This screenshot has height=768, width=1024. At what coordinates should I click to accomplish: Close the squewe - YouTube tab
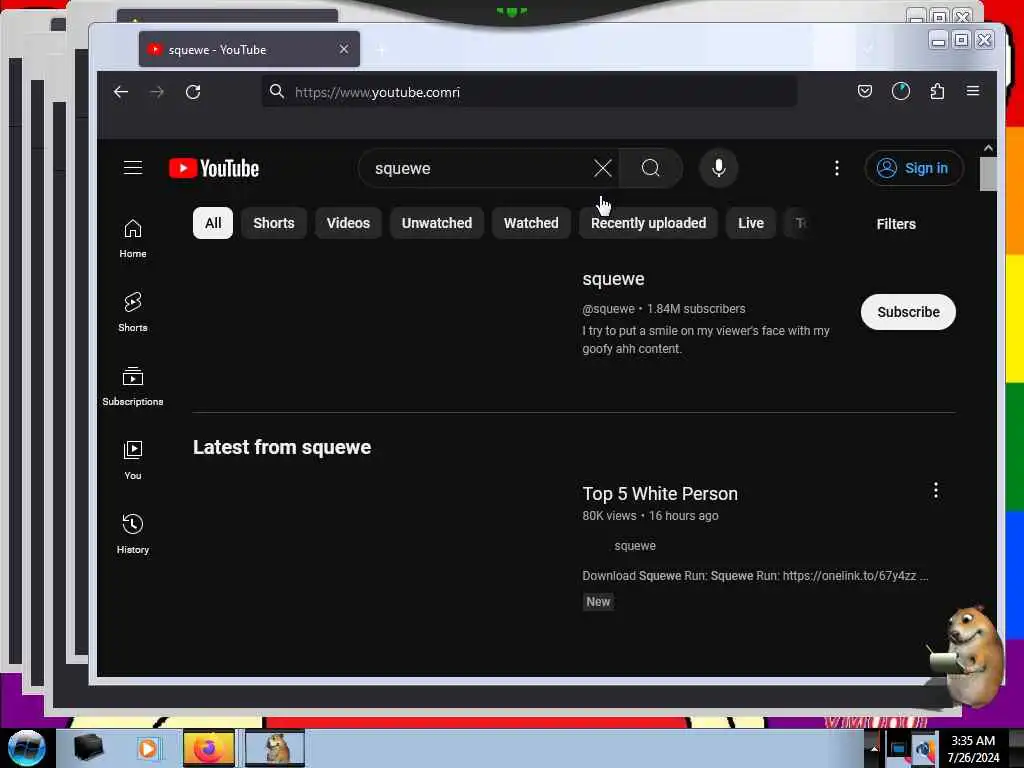[x=344, y=49]
